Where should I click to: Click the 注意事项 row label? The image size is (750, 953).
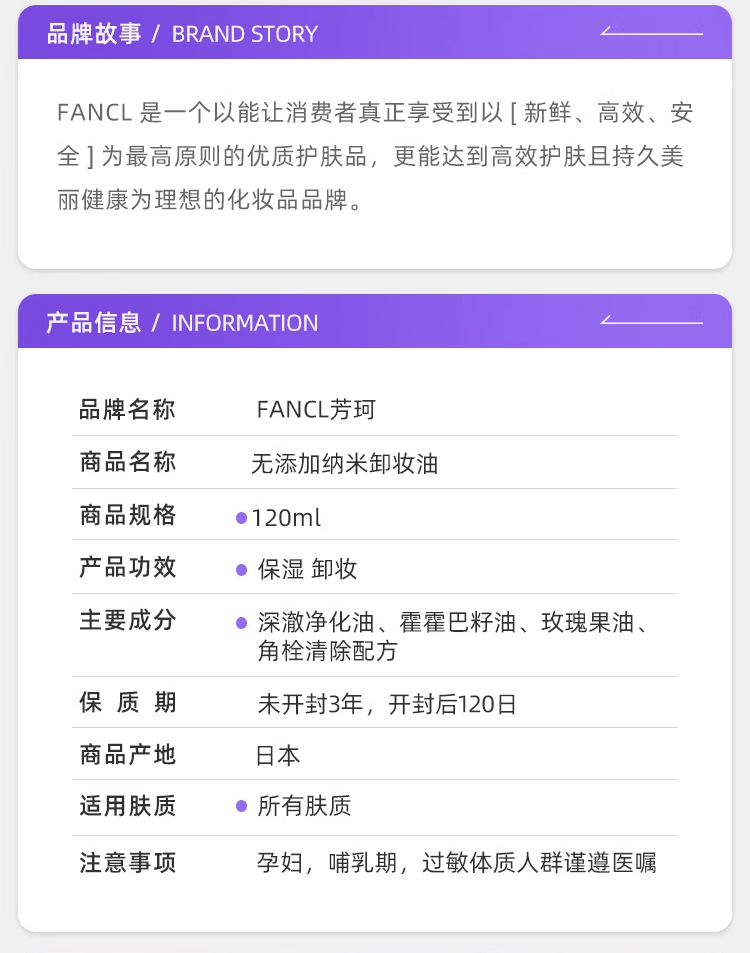(x=128, y=863)
